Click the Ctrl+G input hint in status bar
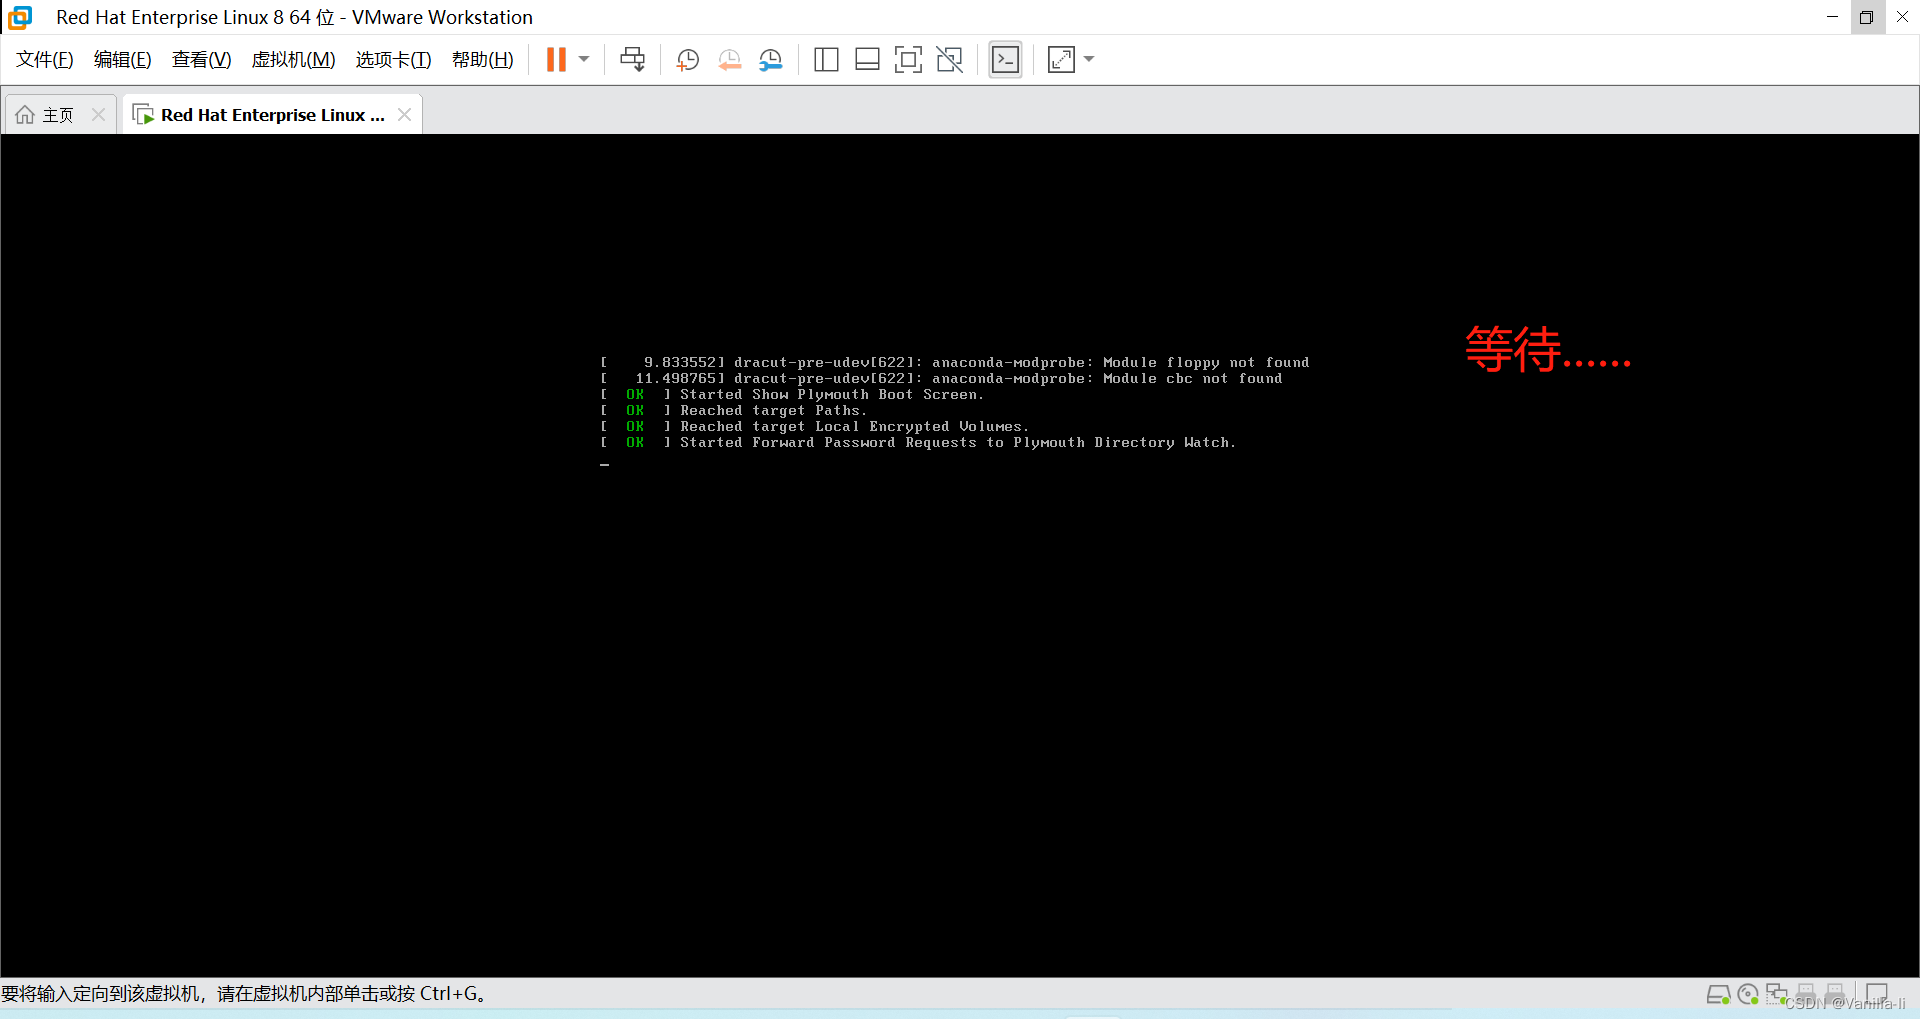Image resolution: width=1920 pixels, height=1019 pixels. coord(244,994)
